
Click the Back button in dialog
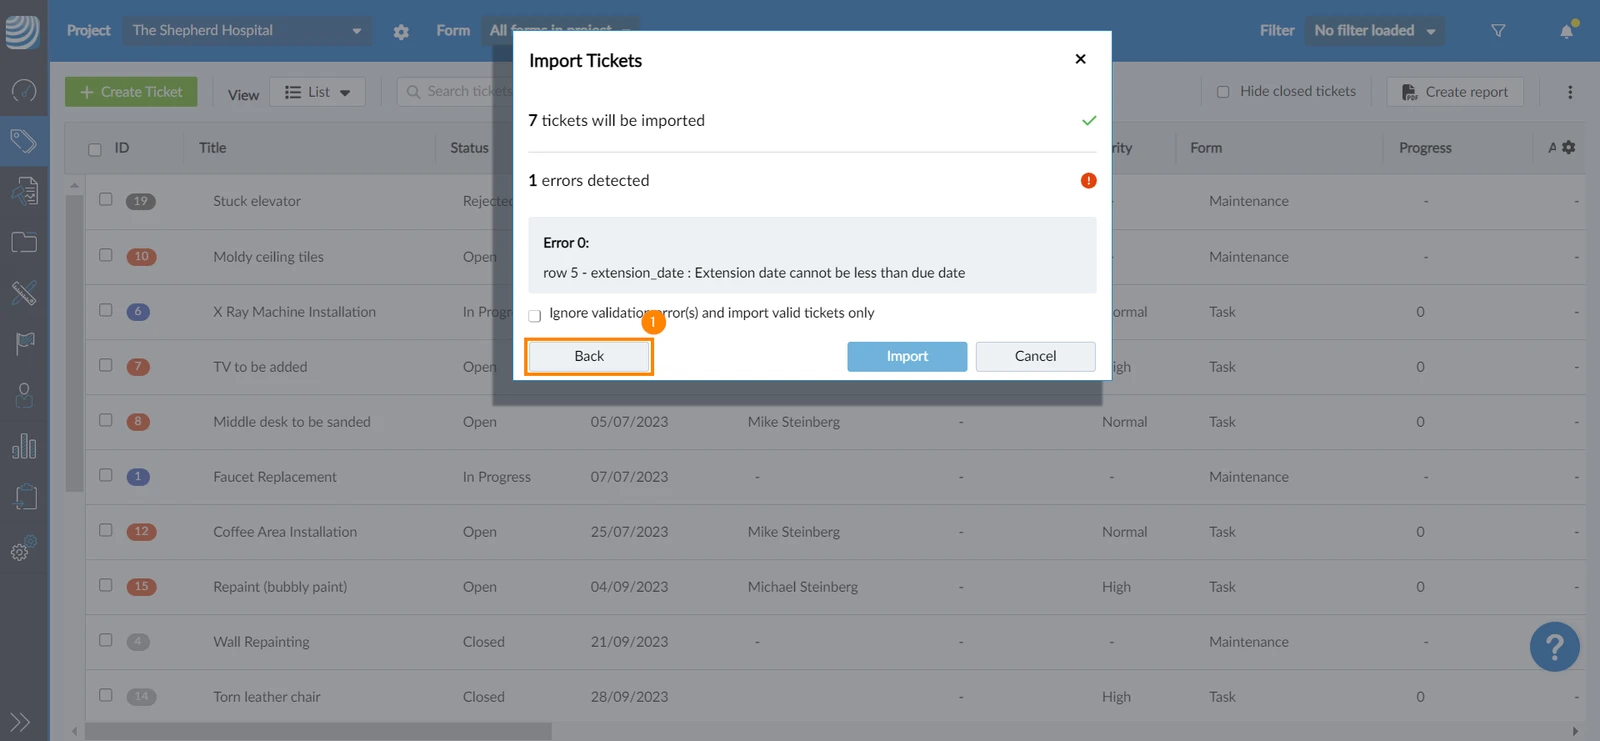point(589,356)
